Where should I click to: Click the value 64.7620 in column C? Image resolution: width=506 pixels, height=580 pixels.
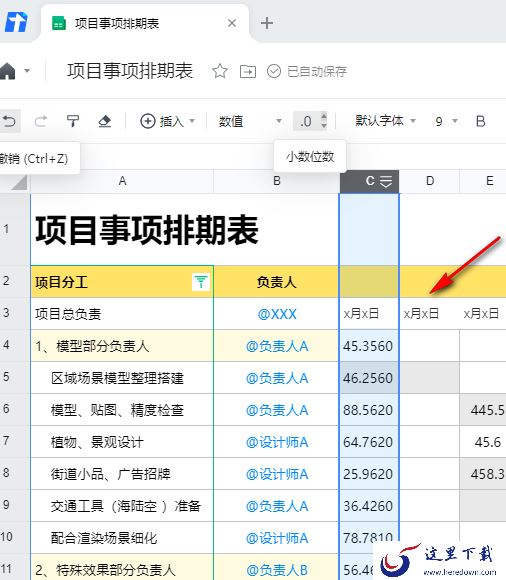pos(368,442)
